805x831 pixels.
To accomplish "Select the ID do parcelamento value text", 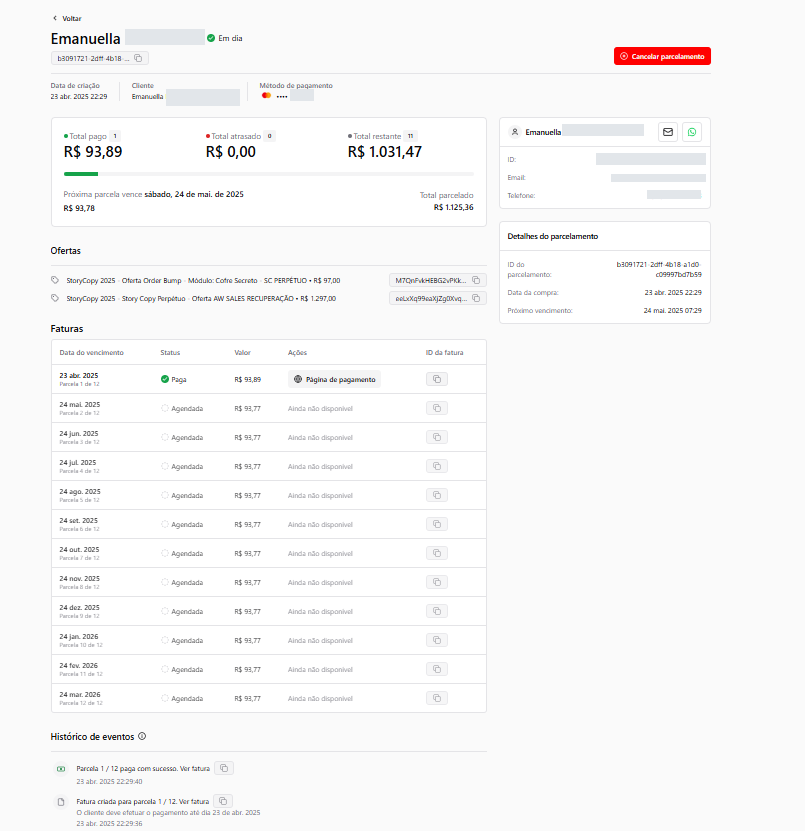I will (659, 269).
